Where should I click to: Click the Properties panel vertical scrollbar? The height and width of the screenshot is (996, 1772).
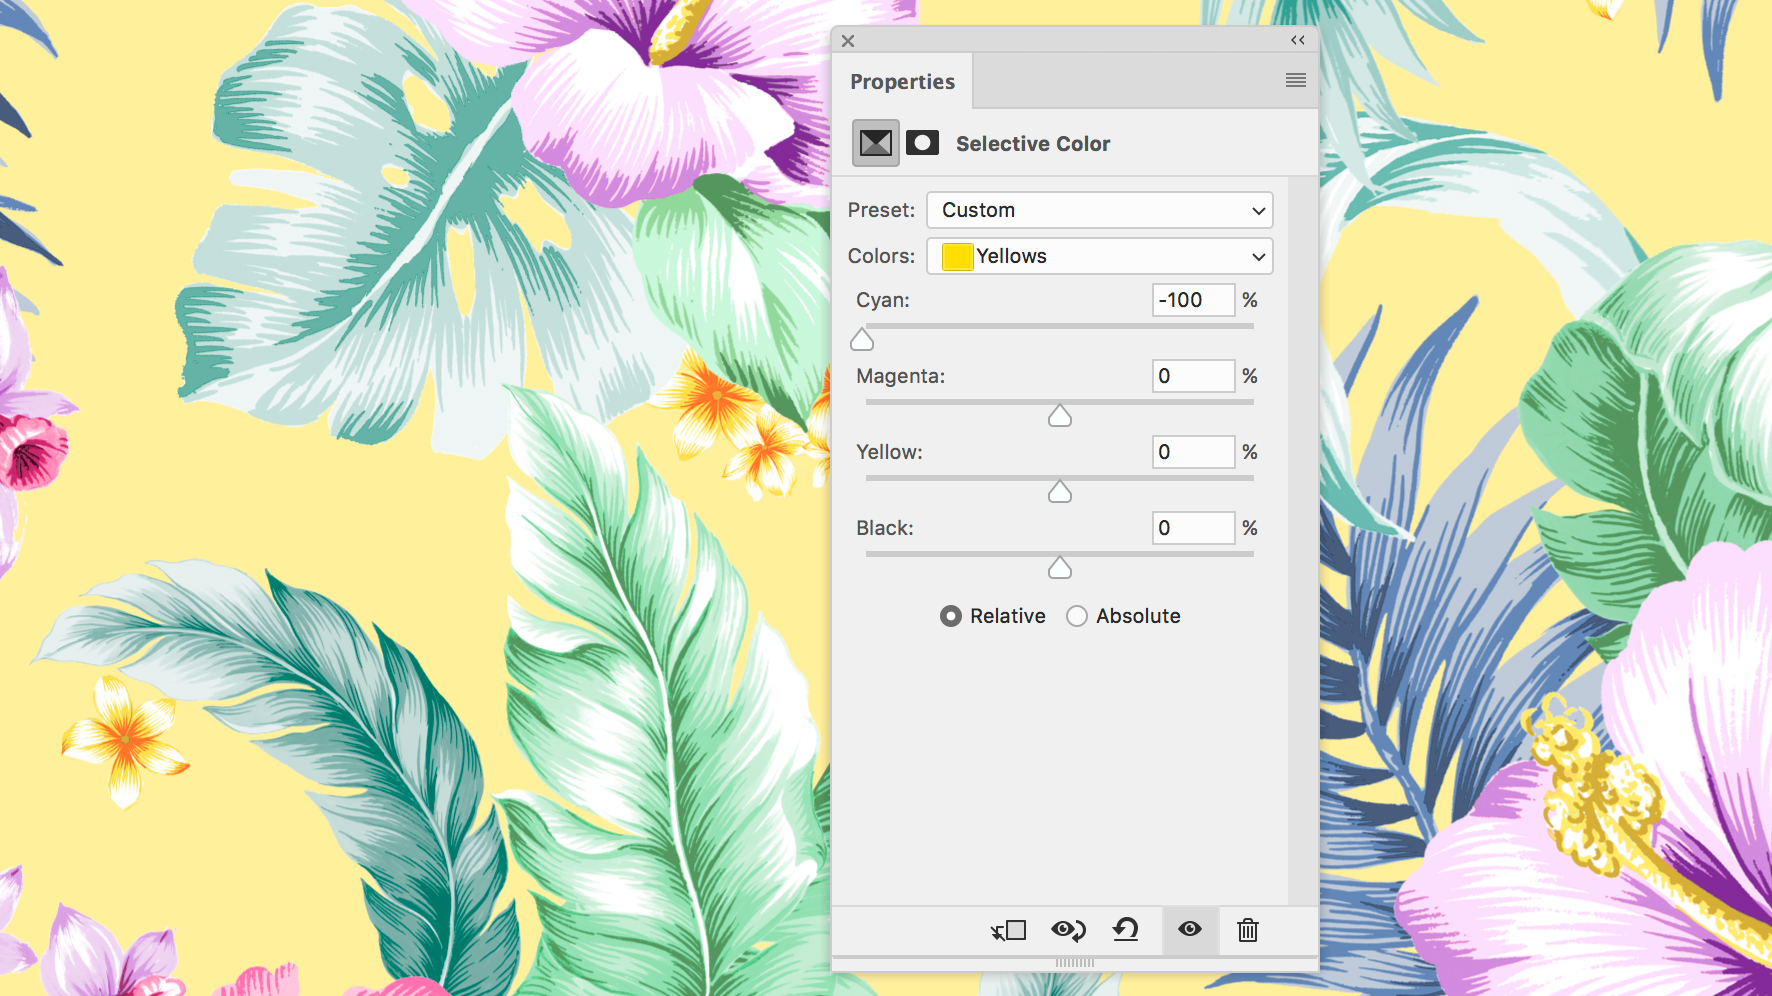point(1304,540)
